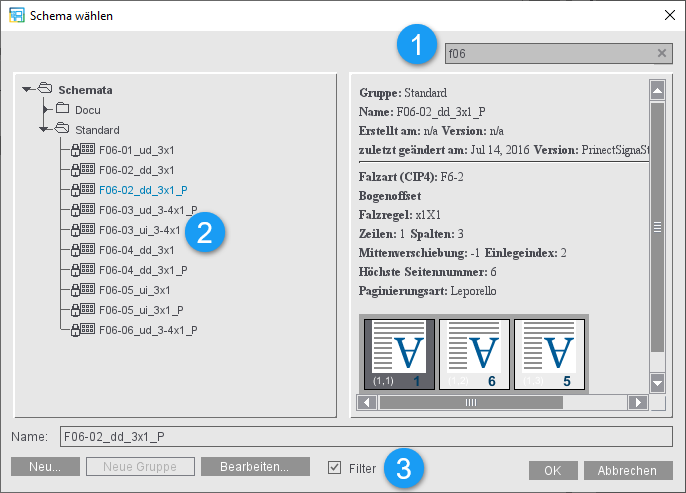The width and height of the screenshot is (686, 493).
Task: Select scheme F06-03_ud_3-4x1_P
Action: 148,210
